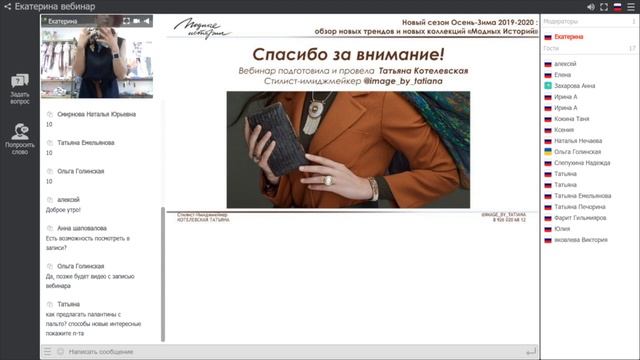This screenshot has width=640, height=360.
Task: Click the Попросить слово button
Action: (20, 139)
